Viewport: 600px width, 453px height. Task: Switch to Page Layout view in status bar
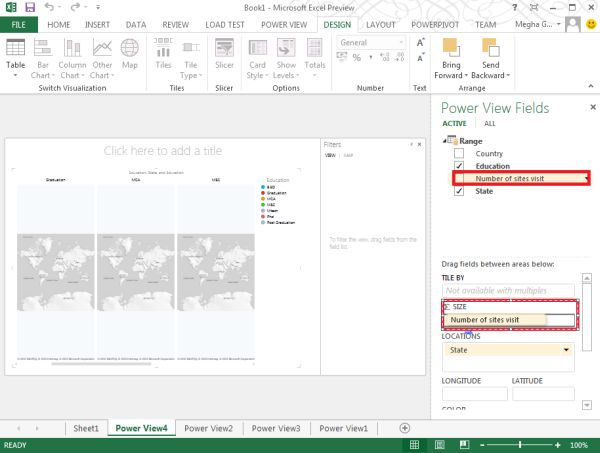click(440, 445)
